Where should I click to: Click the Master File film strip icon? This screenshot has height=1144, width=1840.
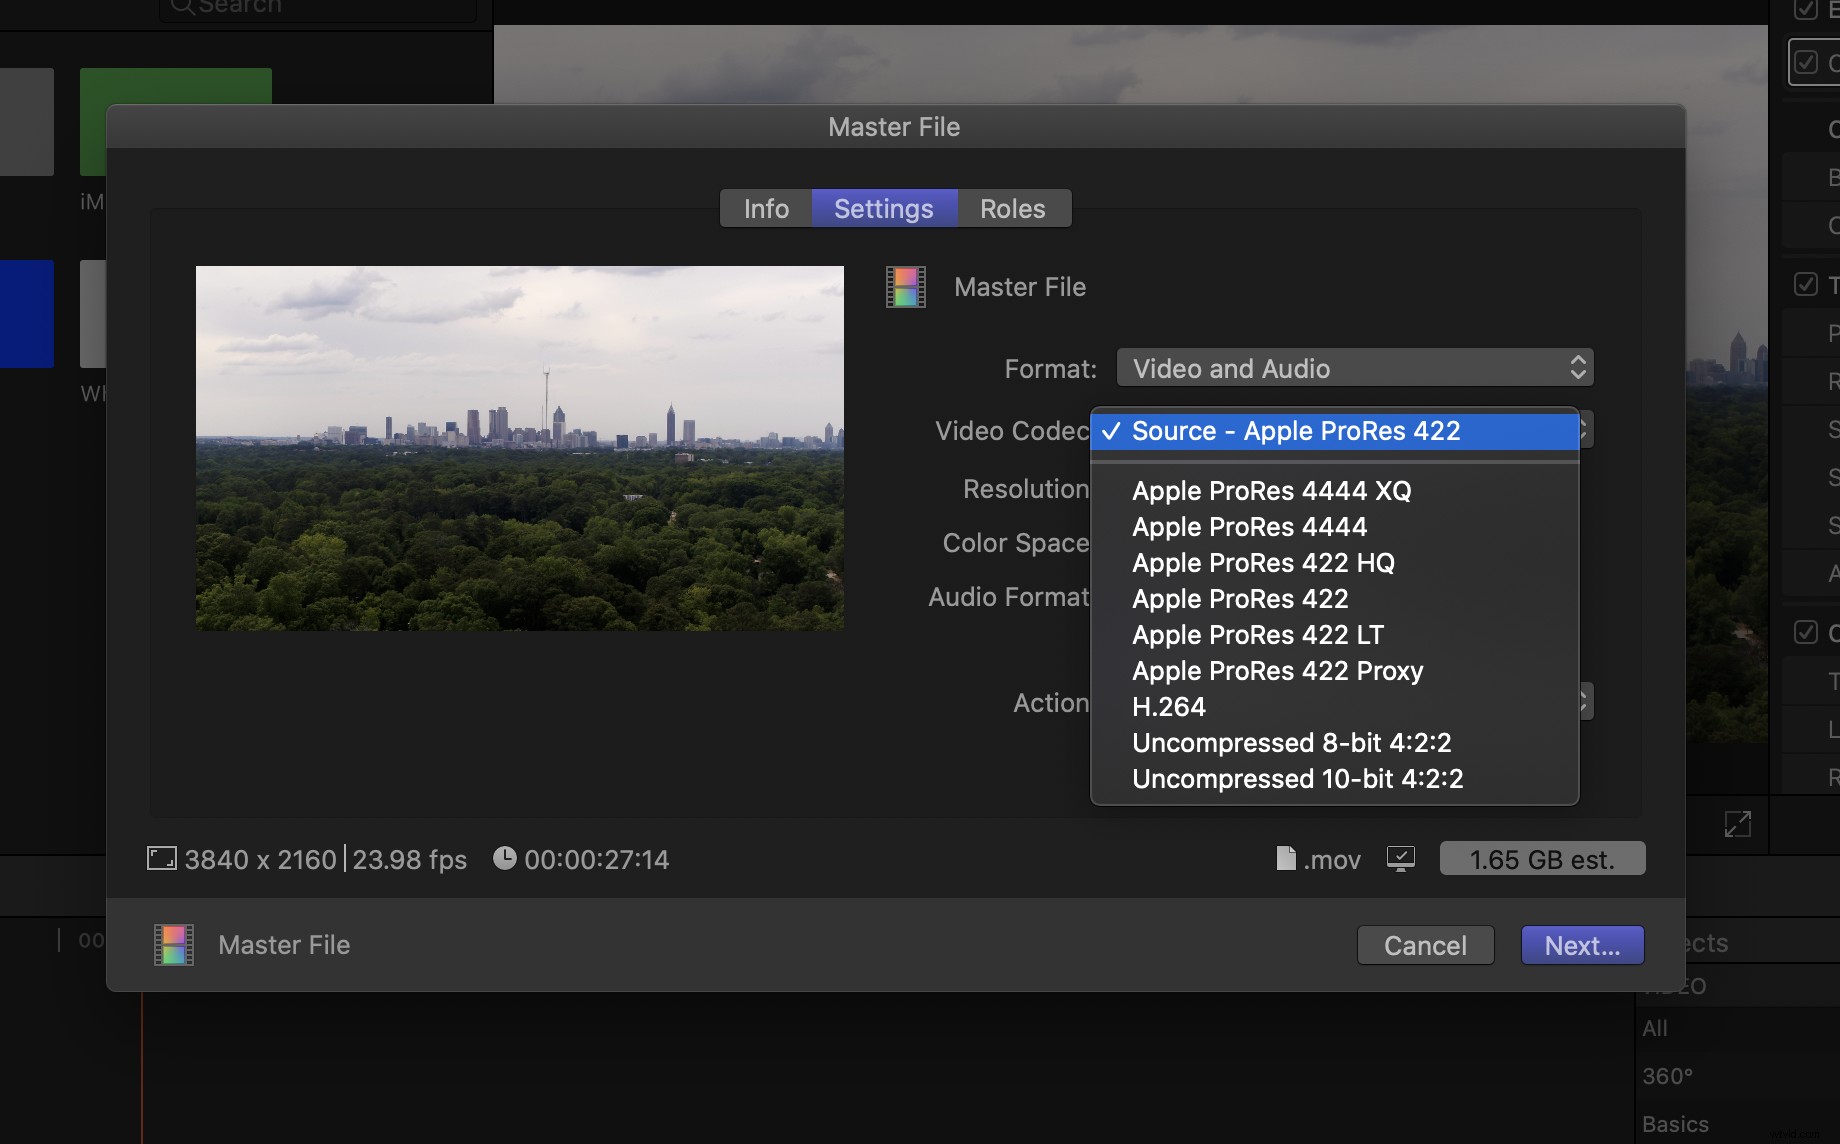pyautogui.click(x=905, y=287)
